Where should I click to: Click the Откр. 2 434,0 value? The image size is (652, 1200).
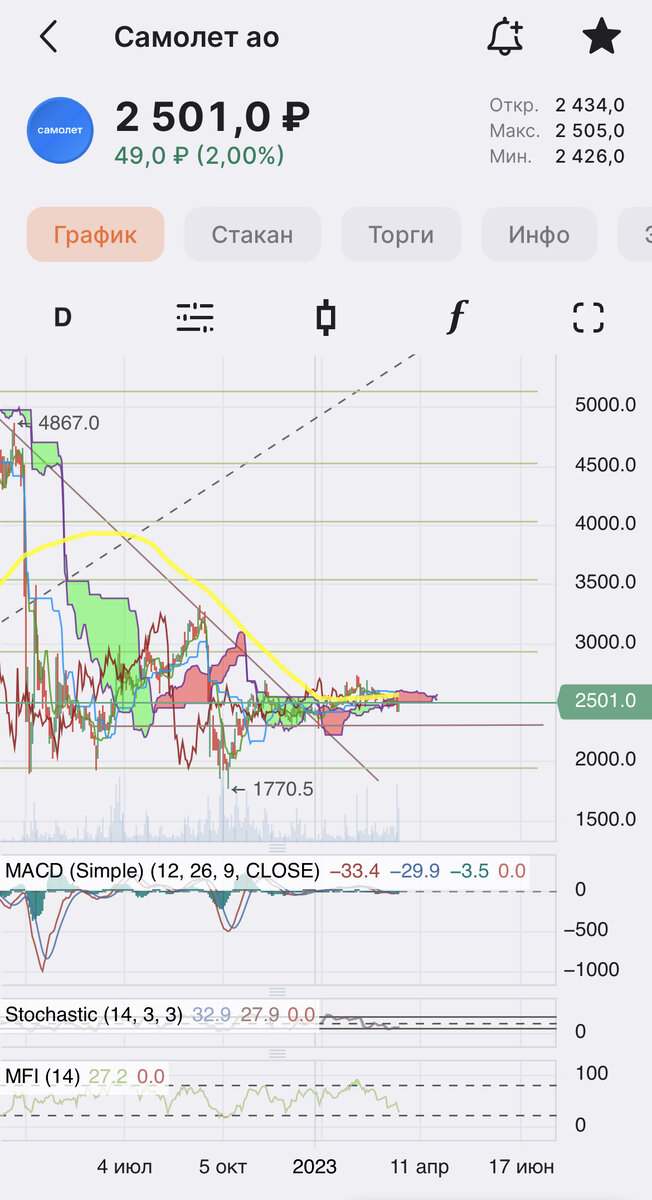(557, 105)
